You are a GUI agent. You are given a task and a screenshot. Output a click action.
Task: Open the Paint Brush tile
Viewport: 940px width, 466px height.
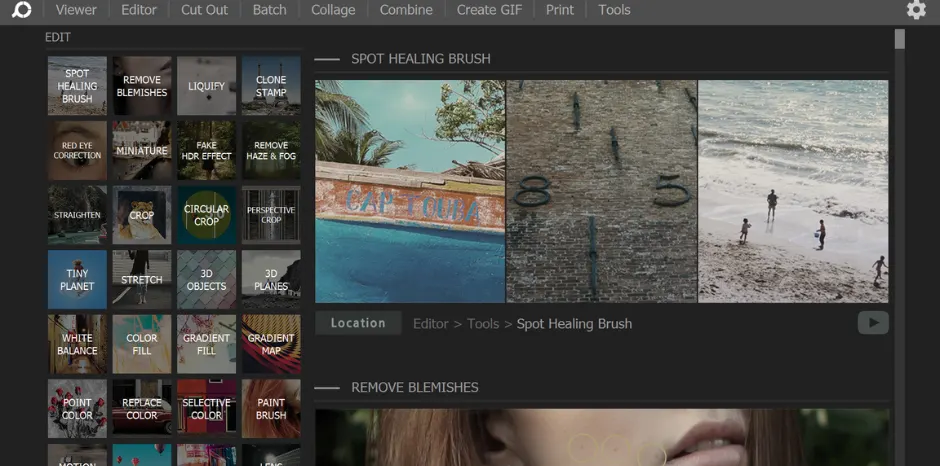pyautogui.click(x=271, y=408)
